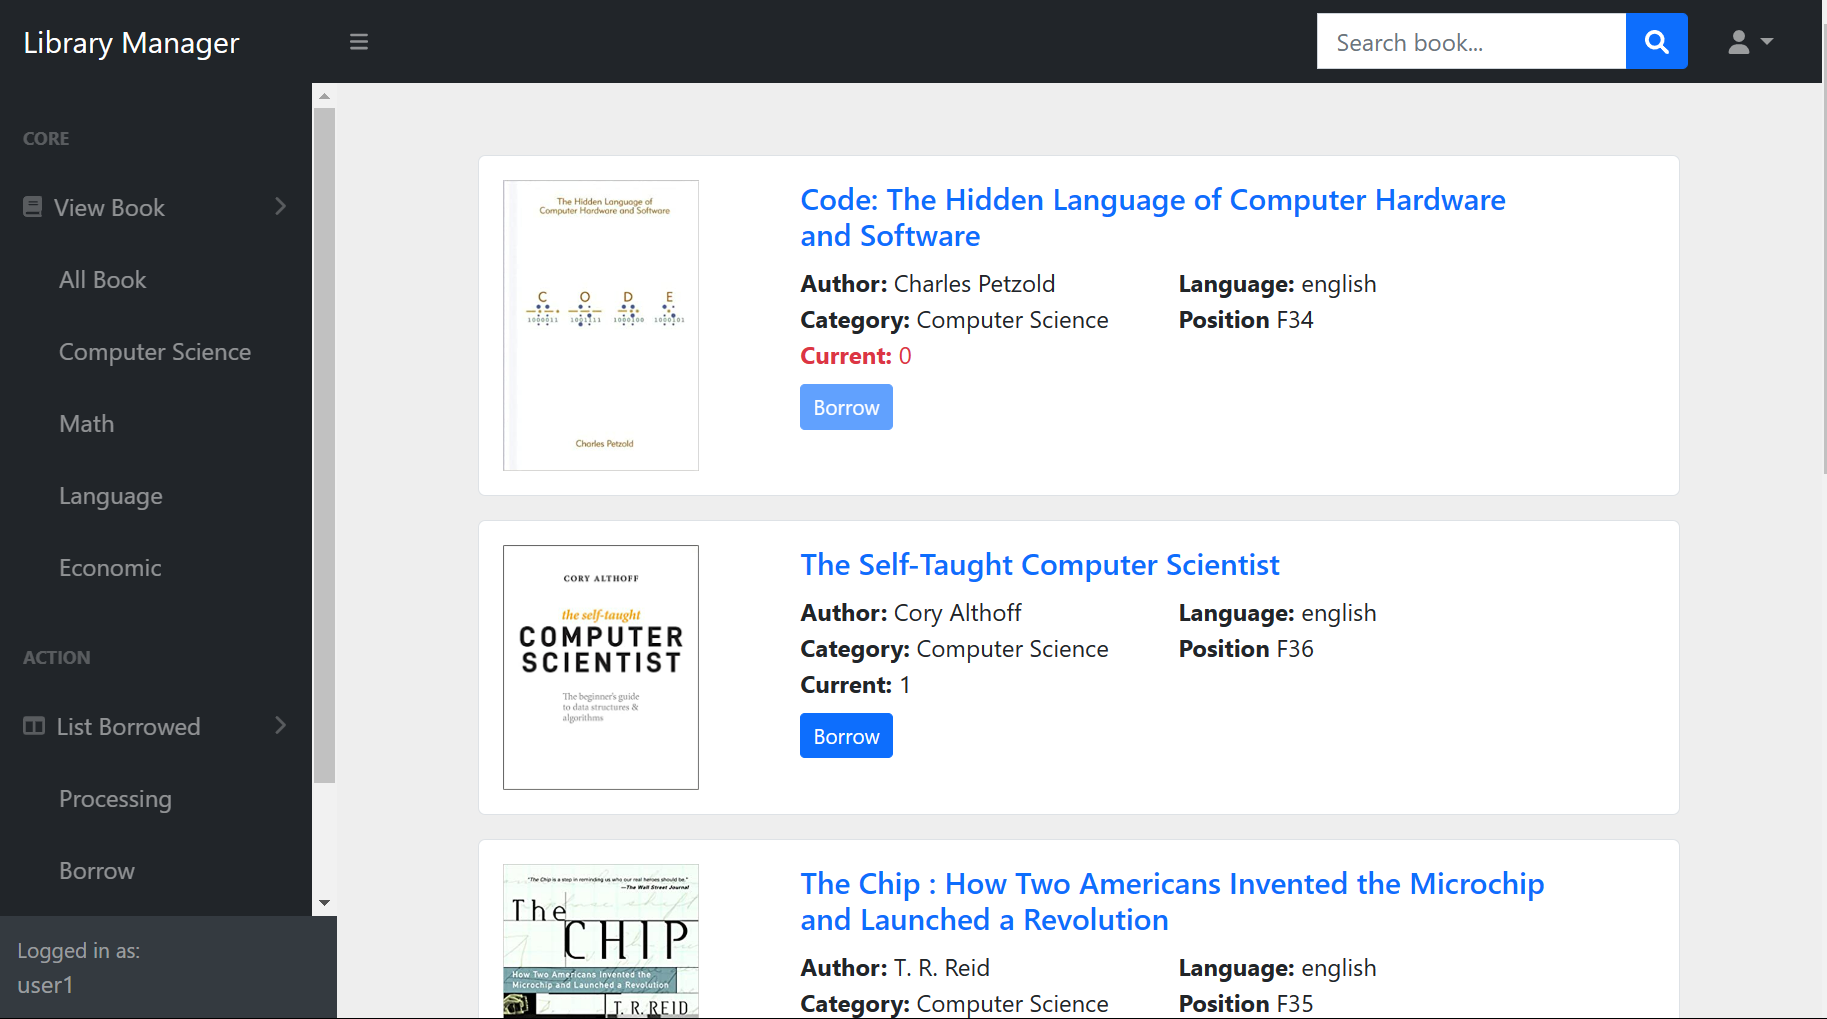Select the Computer Science category

tap(155, 352)
